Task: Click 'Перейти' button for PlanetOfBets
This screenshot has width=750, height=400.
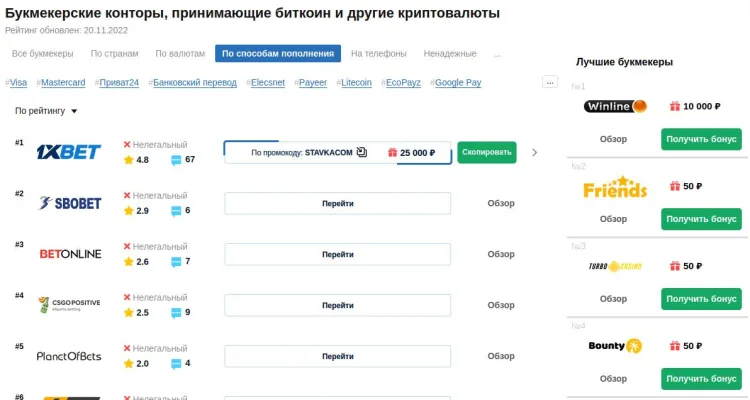Action: (338, 356)
